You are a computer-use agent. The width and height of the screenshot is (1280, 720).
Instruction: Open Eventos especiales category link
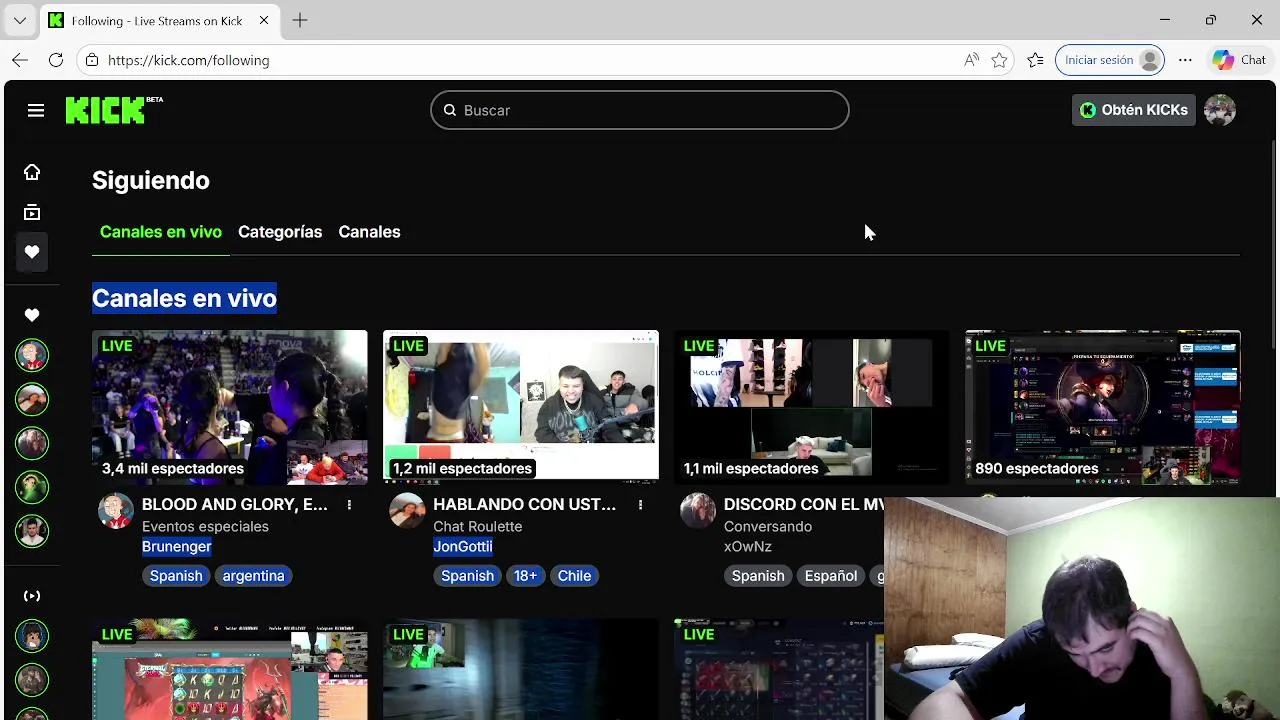coord(205,526)
